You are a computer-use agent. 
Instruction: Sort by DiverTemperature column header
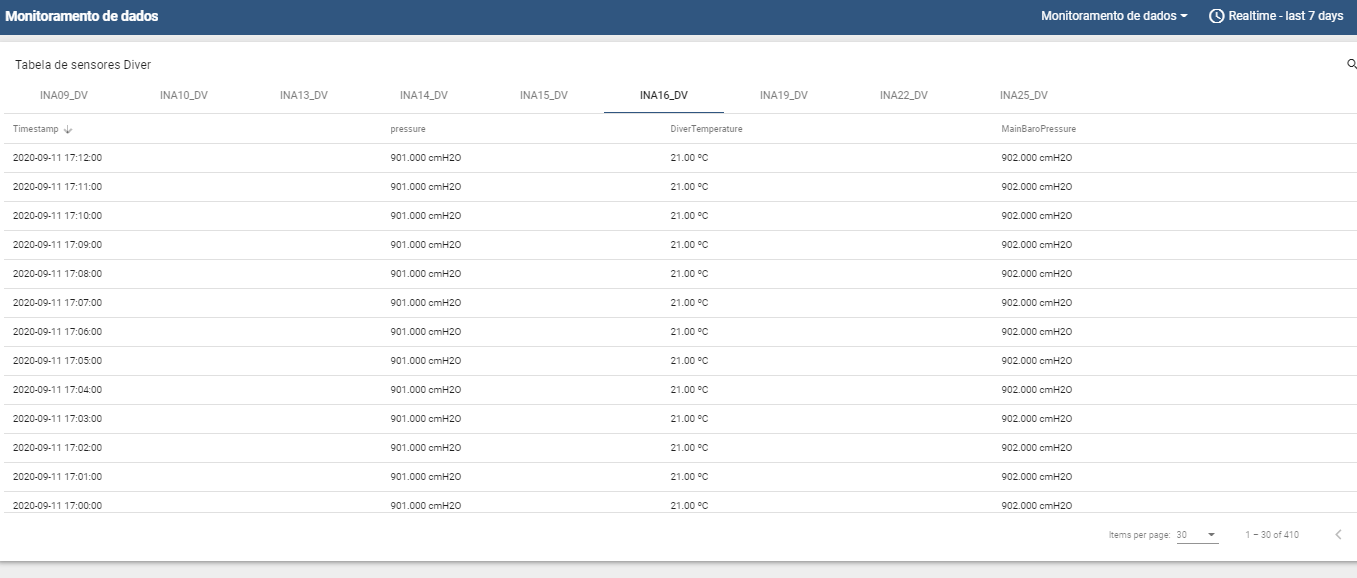(x=706, y=129)
